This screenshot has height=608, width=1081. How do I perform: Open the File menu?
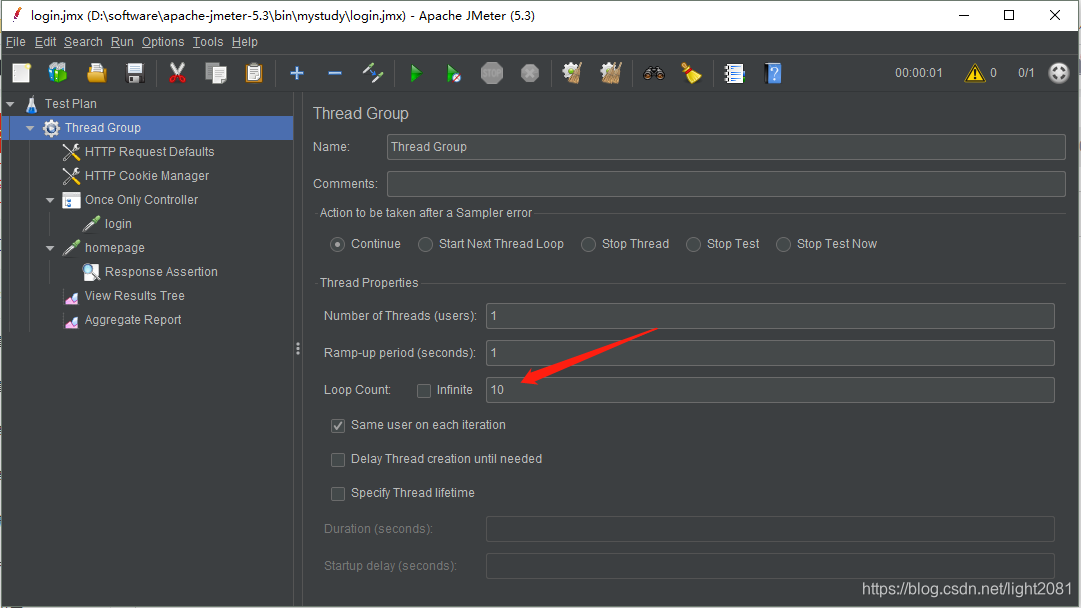point(15,42)
